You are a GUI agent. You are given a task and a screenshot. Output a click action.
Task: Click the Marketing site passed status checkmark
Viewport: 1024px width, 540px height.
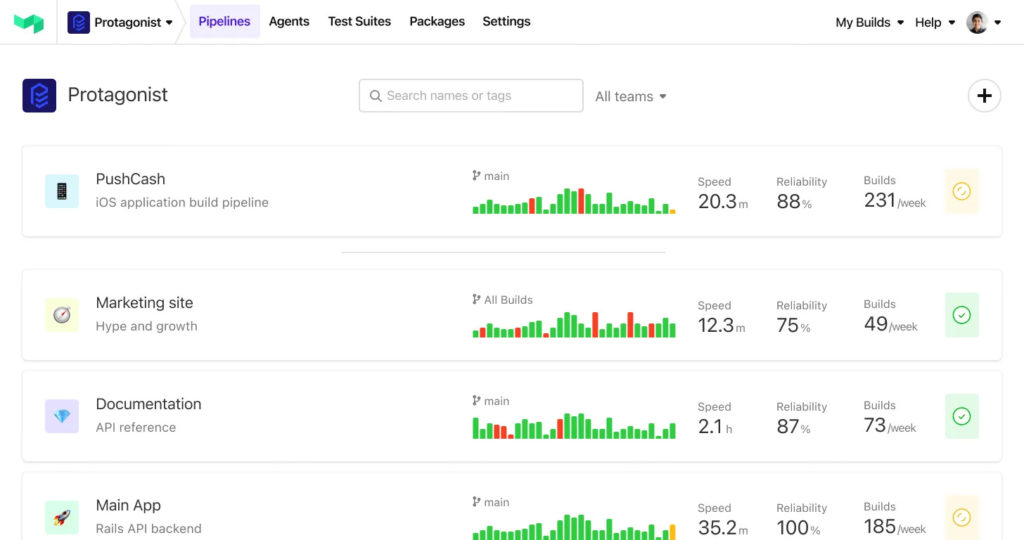[961, 315]
